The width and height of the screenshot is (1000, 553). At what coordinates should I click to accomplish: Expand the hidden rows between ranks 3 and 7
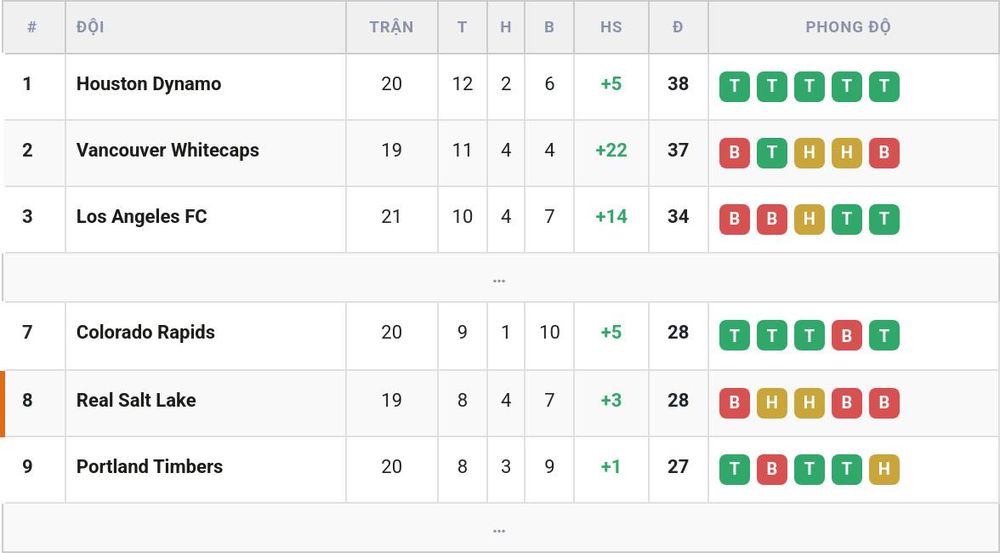click(x=499, y=278)
